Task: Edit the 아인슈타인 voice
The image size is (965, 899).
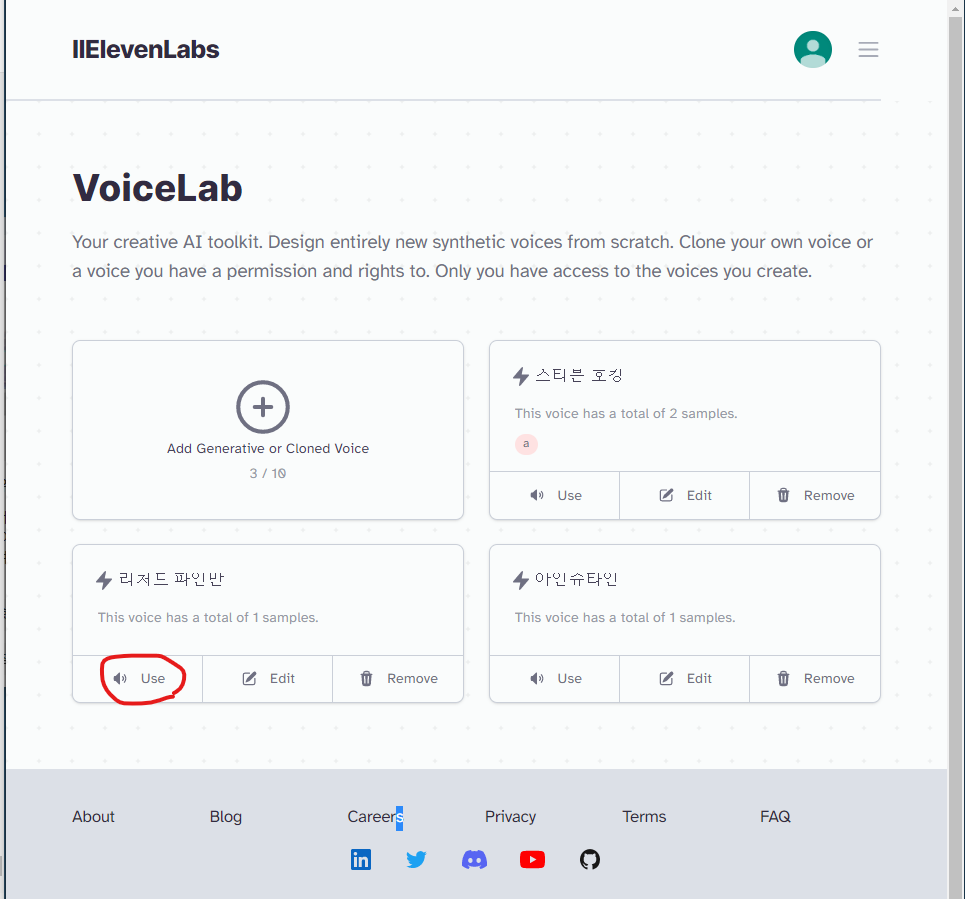Action: 684,679
